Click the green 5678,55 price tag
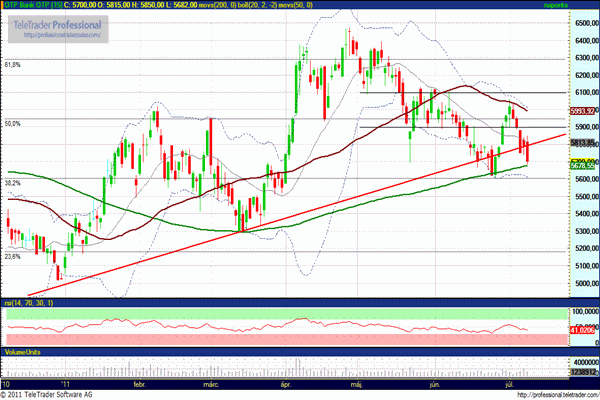This screenshot has width=600, height=400. coord(583,166)
